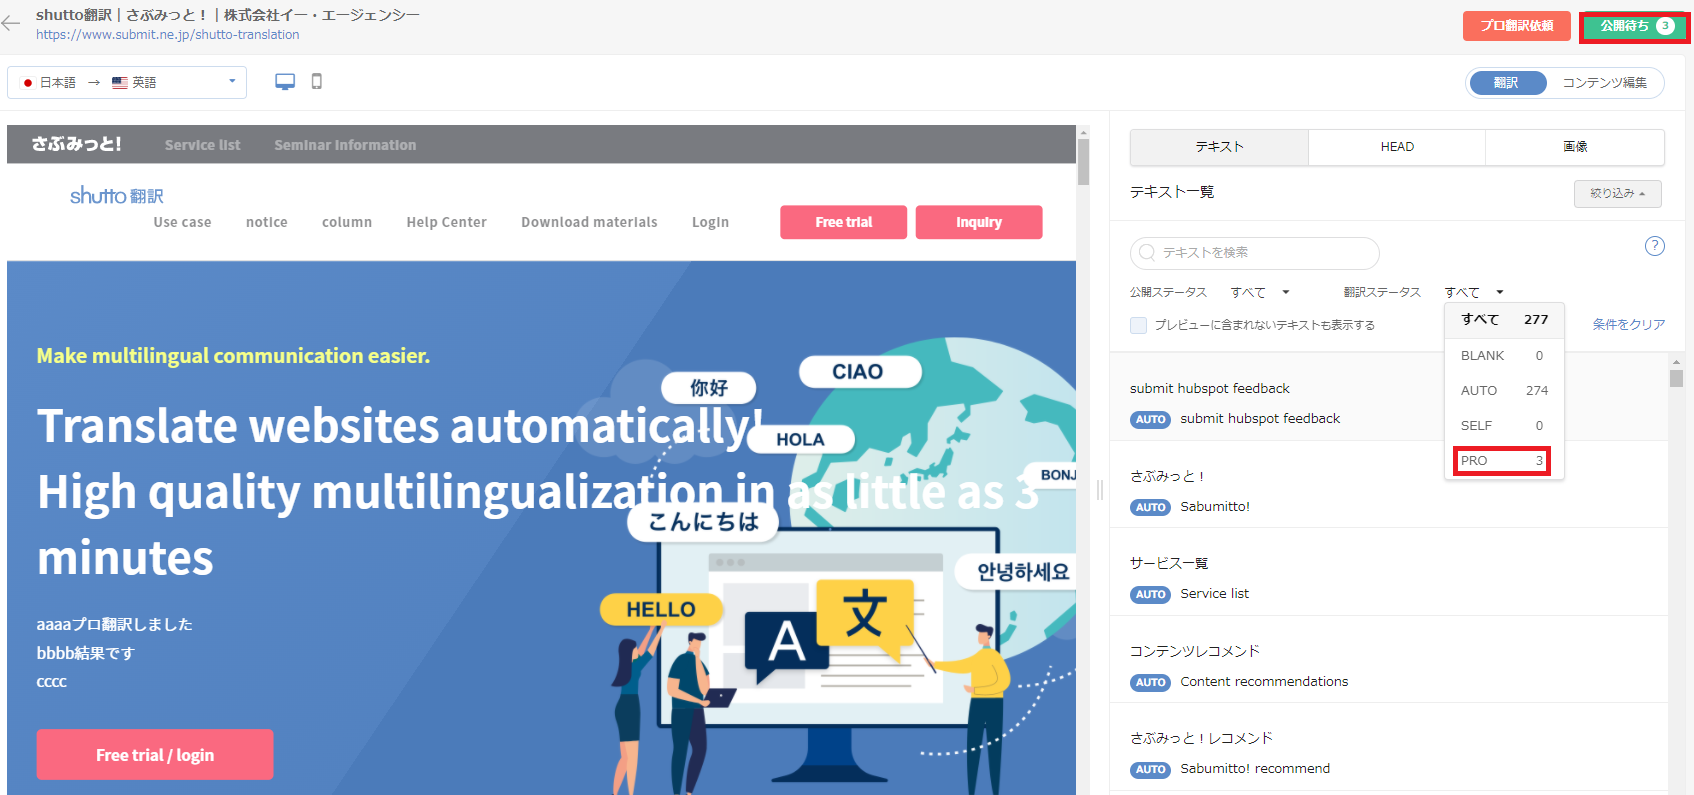
Task: Click Help Center in preview menu
Action: click(x=446, y=222)
